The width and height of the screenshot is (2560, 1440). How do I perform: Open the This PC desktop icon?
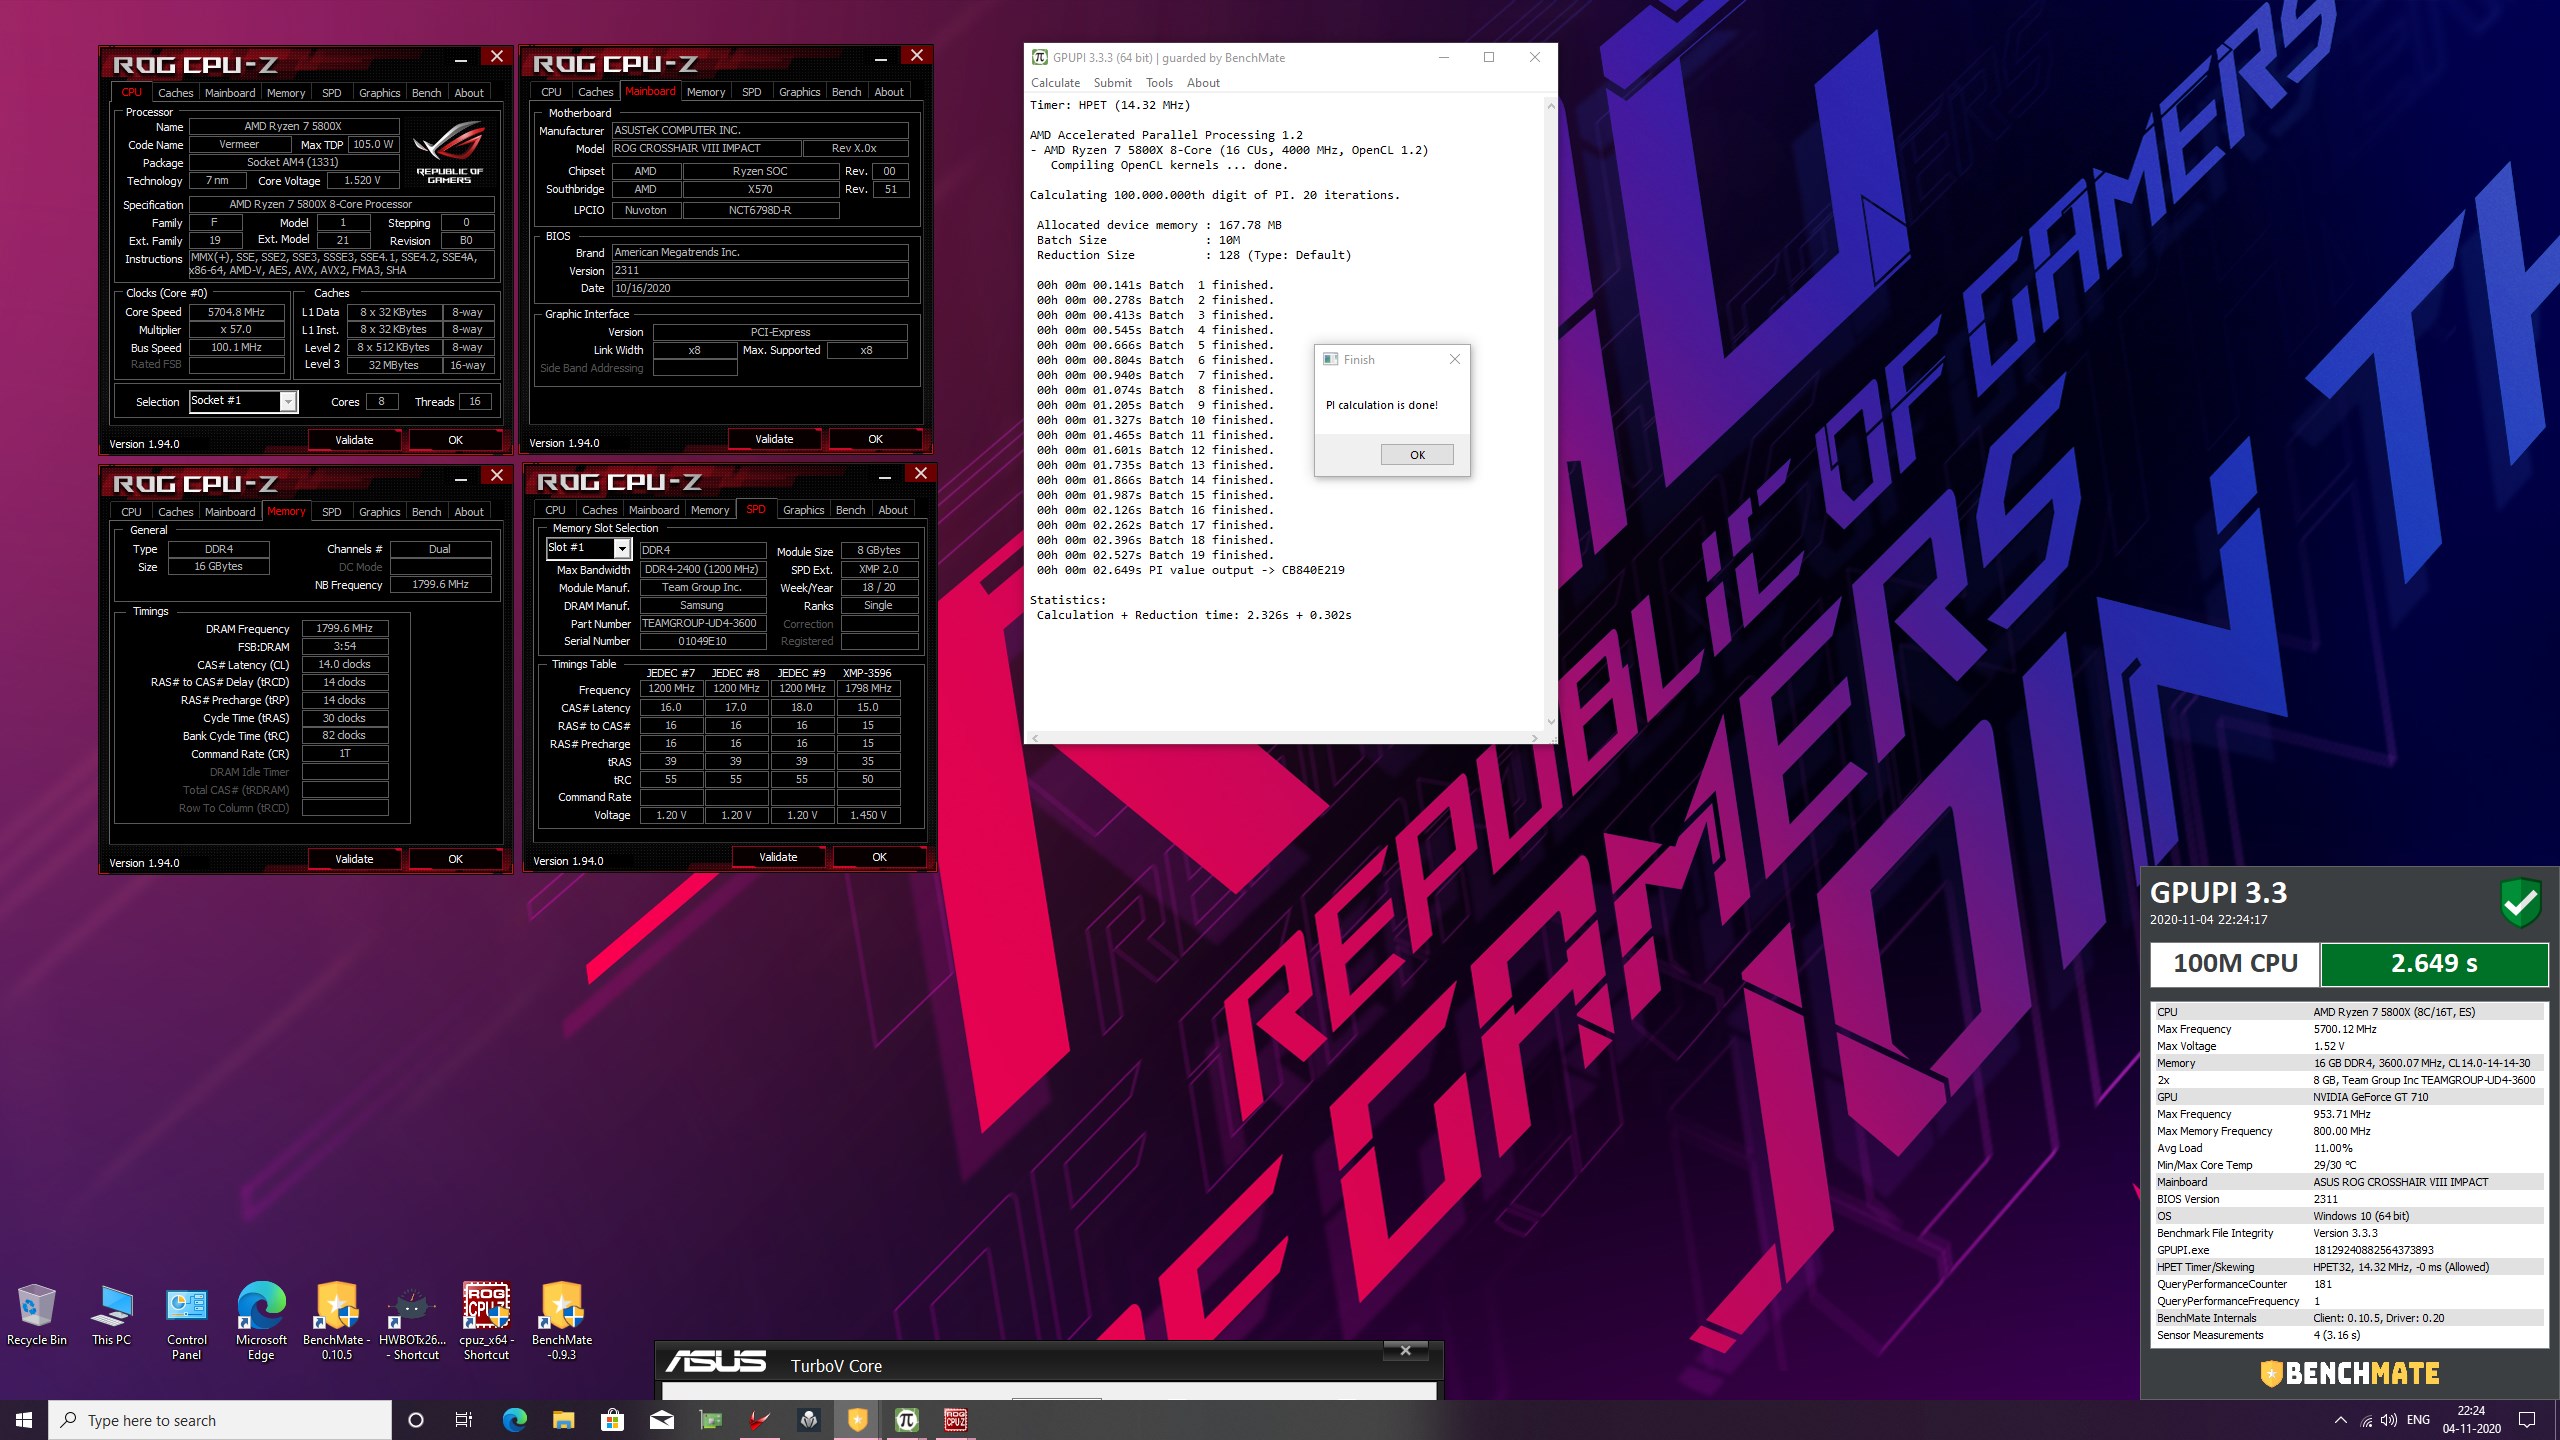coord(111,1315)
